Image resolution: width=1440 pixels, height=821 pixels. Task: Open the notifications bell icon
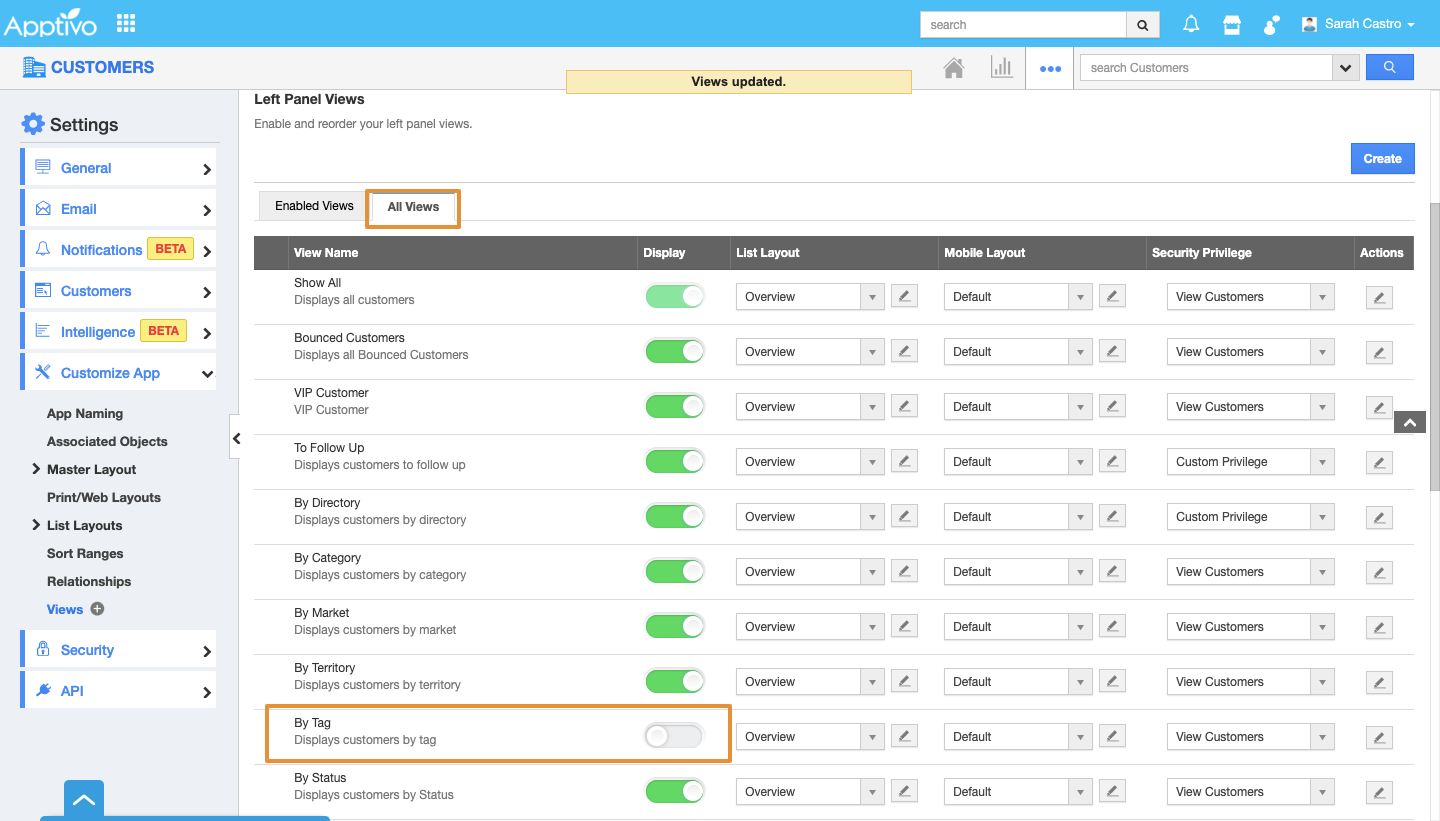(x=1191, y=25)
